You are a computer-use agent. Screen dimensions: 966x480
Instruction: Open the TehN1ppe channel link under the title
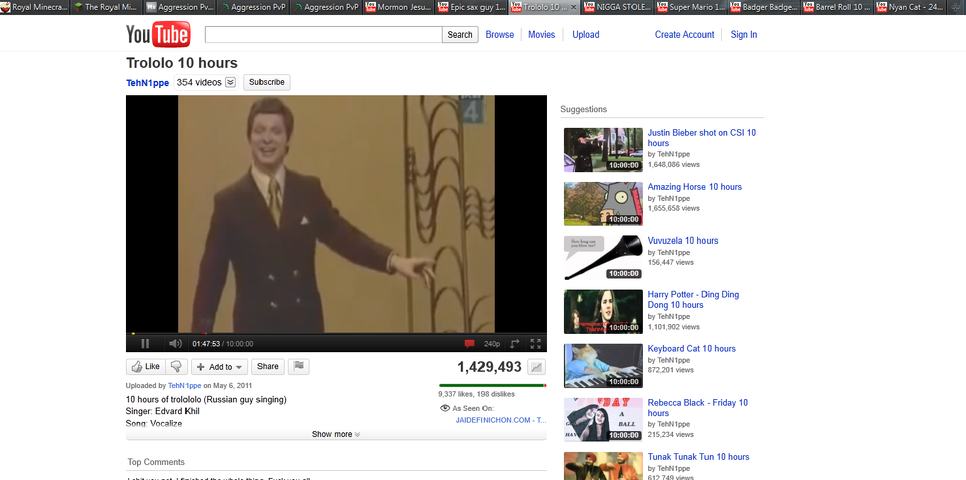pyautogui.click(x=147, y=83)
